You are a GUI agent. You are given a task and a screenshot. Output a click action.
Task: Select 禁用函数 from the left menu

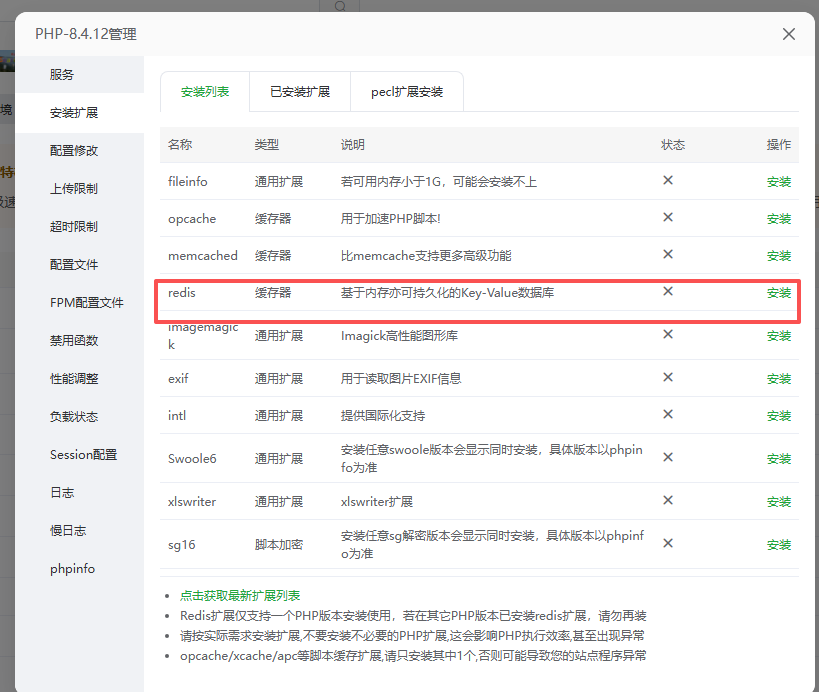tap(74, 341)
